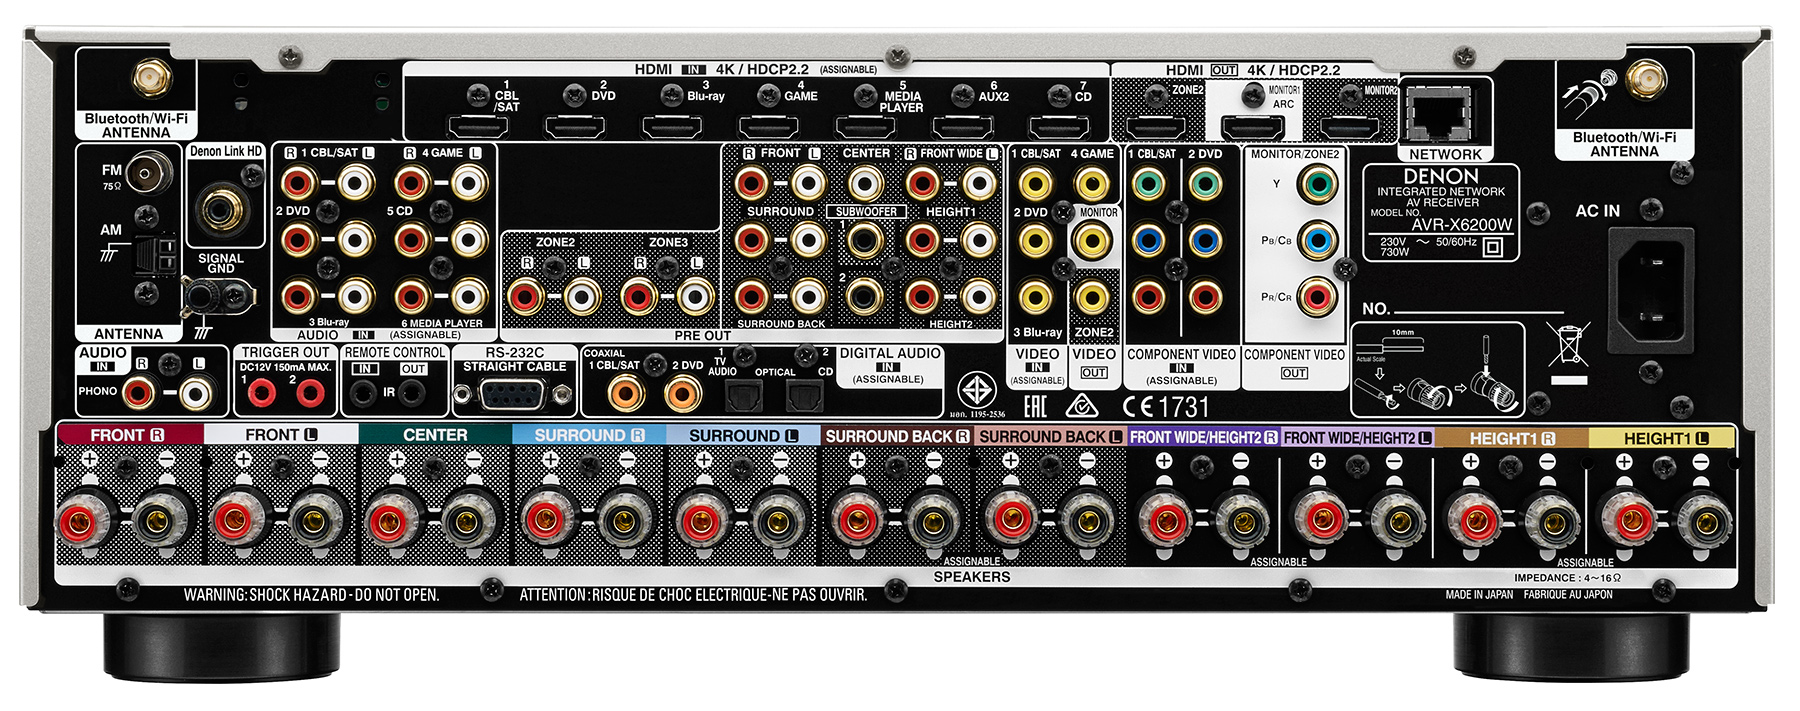Click the "DENON" brand name
The height and width of the screenshot is (711, 1800).
[1441, 176]
